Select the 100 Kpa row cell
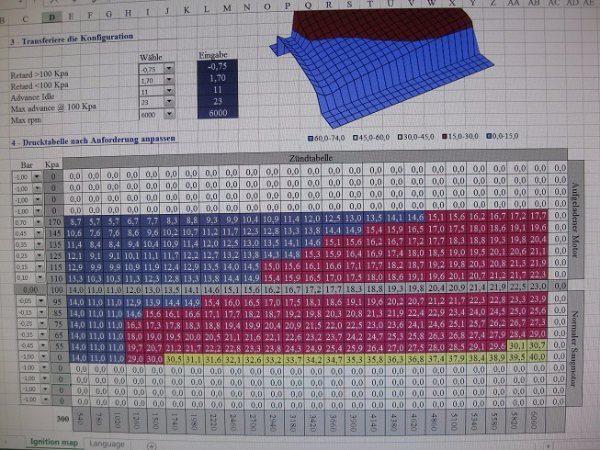 (53, 289)
